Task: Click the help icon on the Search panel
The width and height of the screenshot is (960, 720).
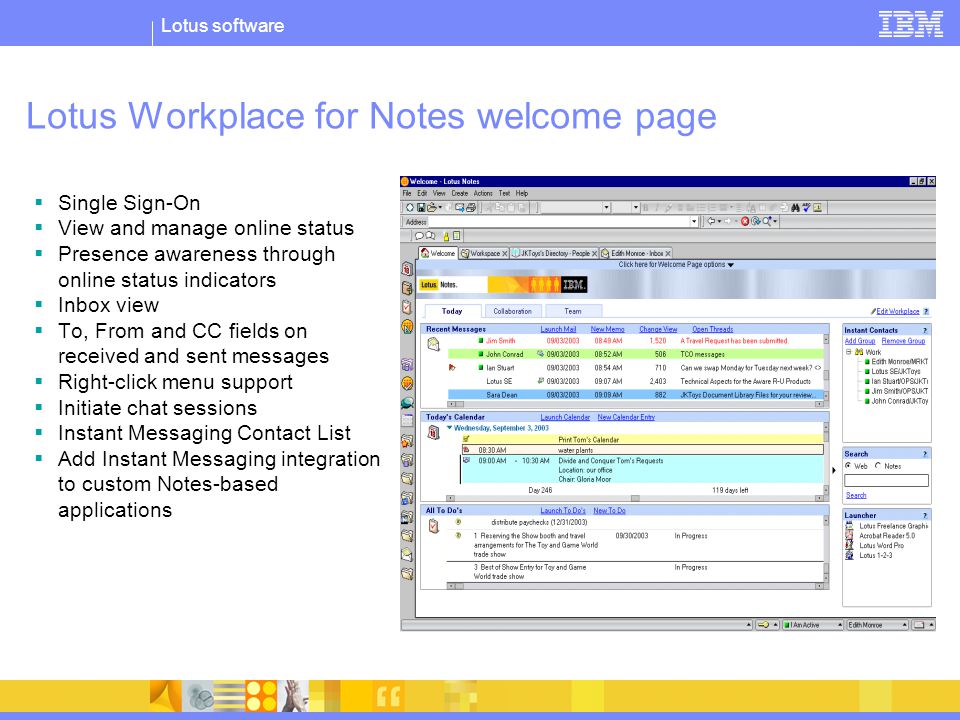Action: pos(925,454)
